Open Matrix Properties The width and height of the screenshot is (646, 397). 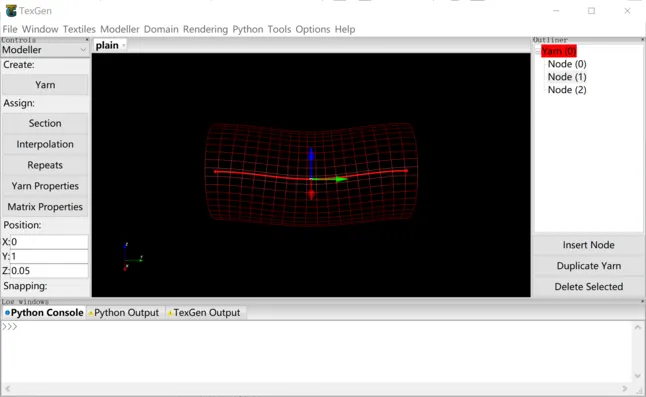click(45, 207)
